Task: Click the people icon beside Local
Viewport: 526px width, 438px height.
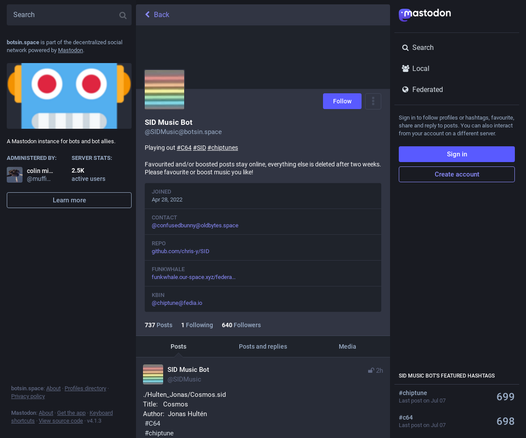Action: click(x=405, y=68)
